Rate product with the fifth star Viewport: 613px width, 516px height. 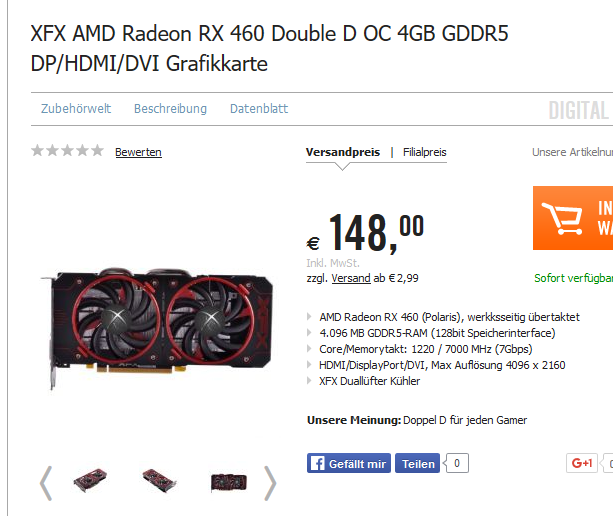click(97, 150)
